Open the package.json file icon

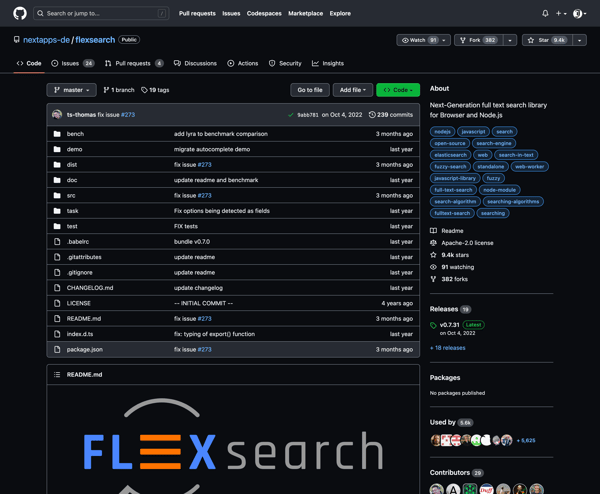pyautogui.click(x=57, y=349)
